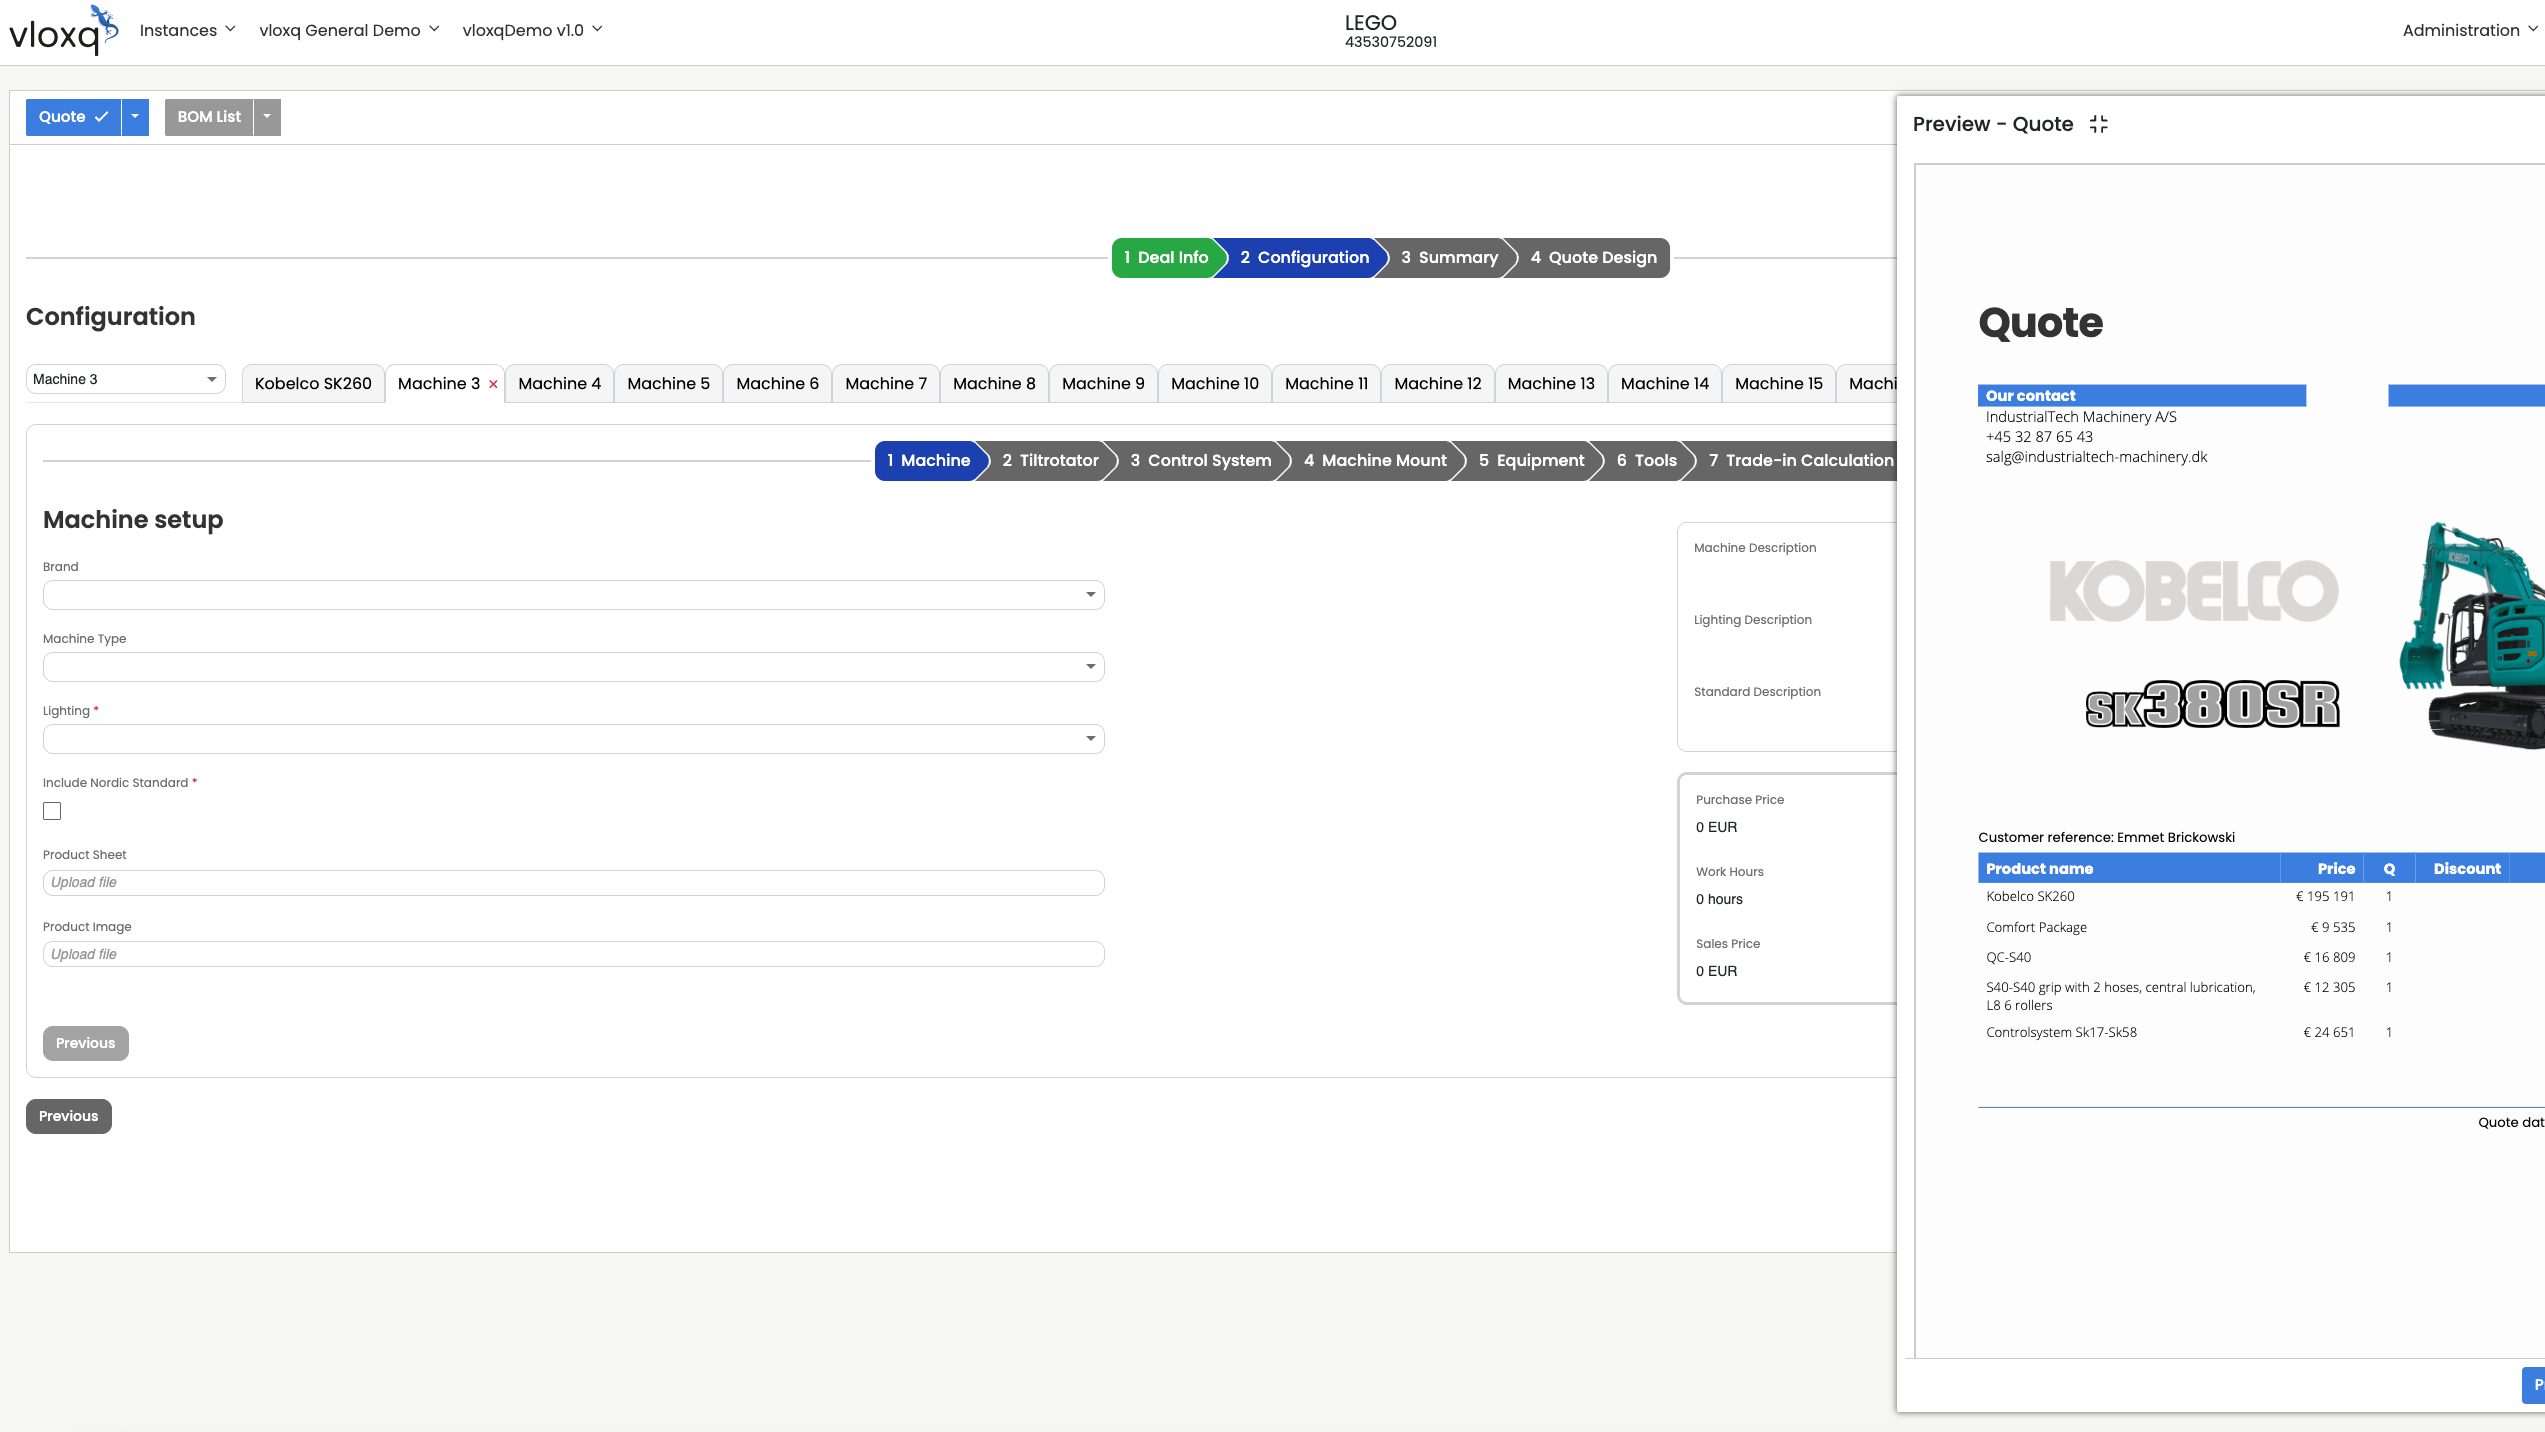Select the 2 Tiltrotator step
The height and width of the screenshot is (1432, 2545).
[1049, 461]
